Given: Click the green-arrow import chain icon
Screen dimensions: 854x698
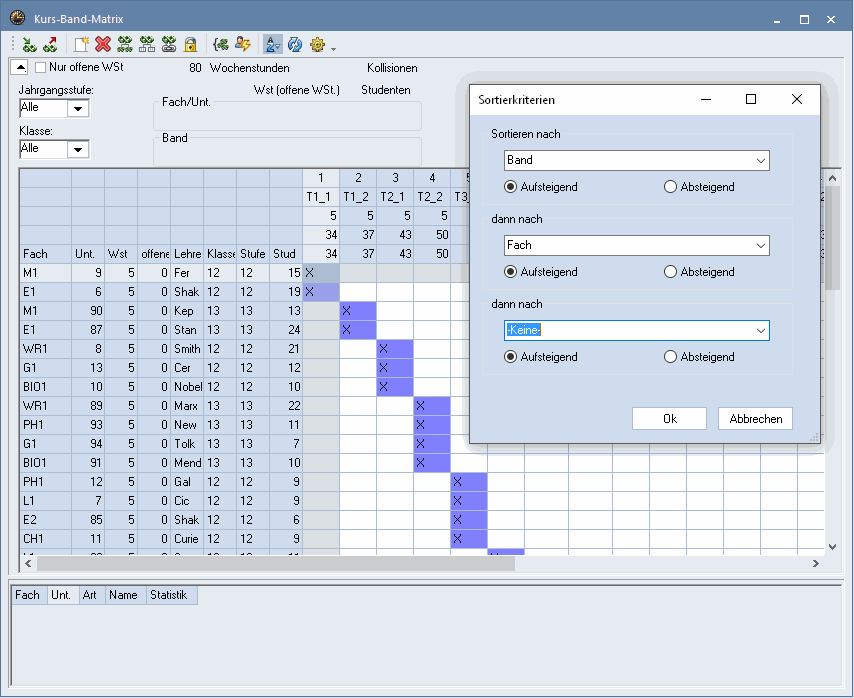Looking at the screenshot, I should 29,45.
